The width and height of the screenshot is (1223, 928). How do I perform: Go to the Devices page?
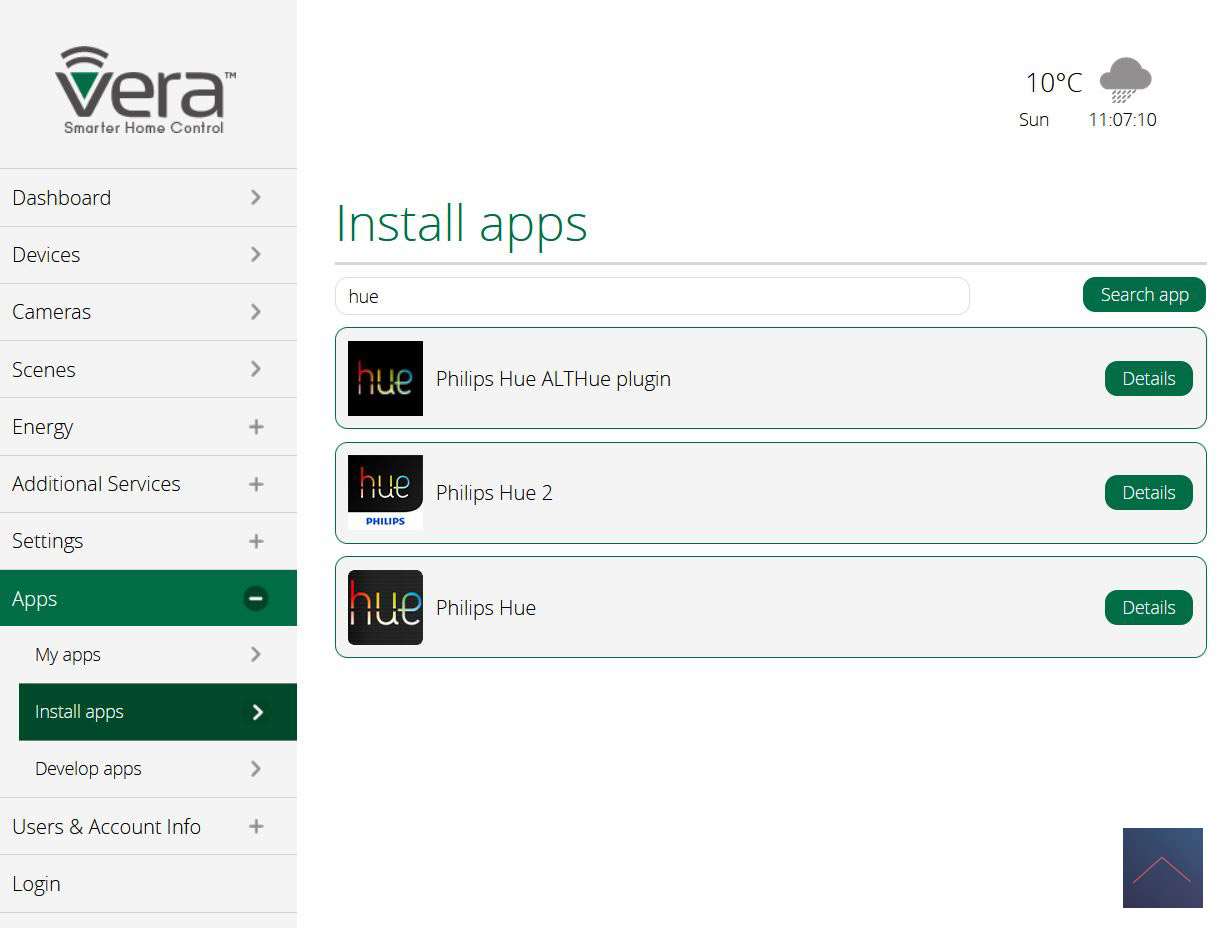46,255
